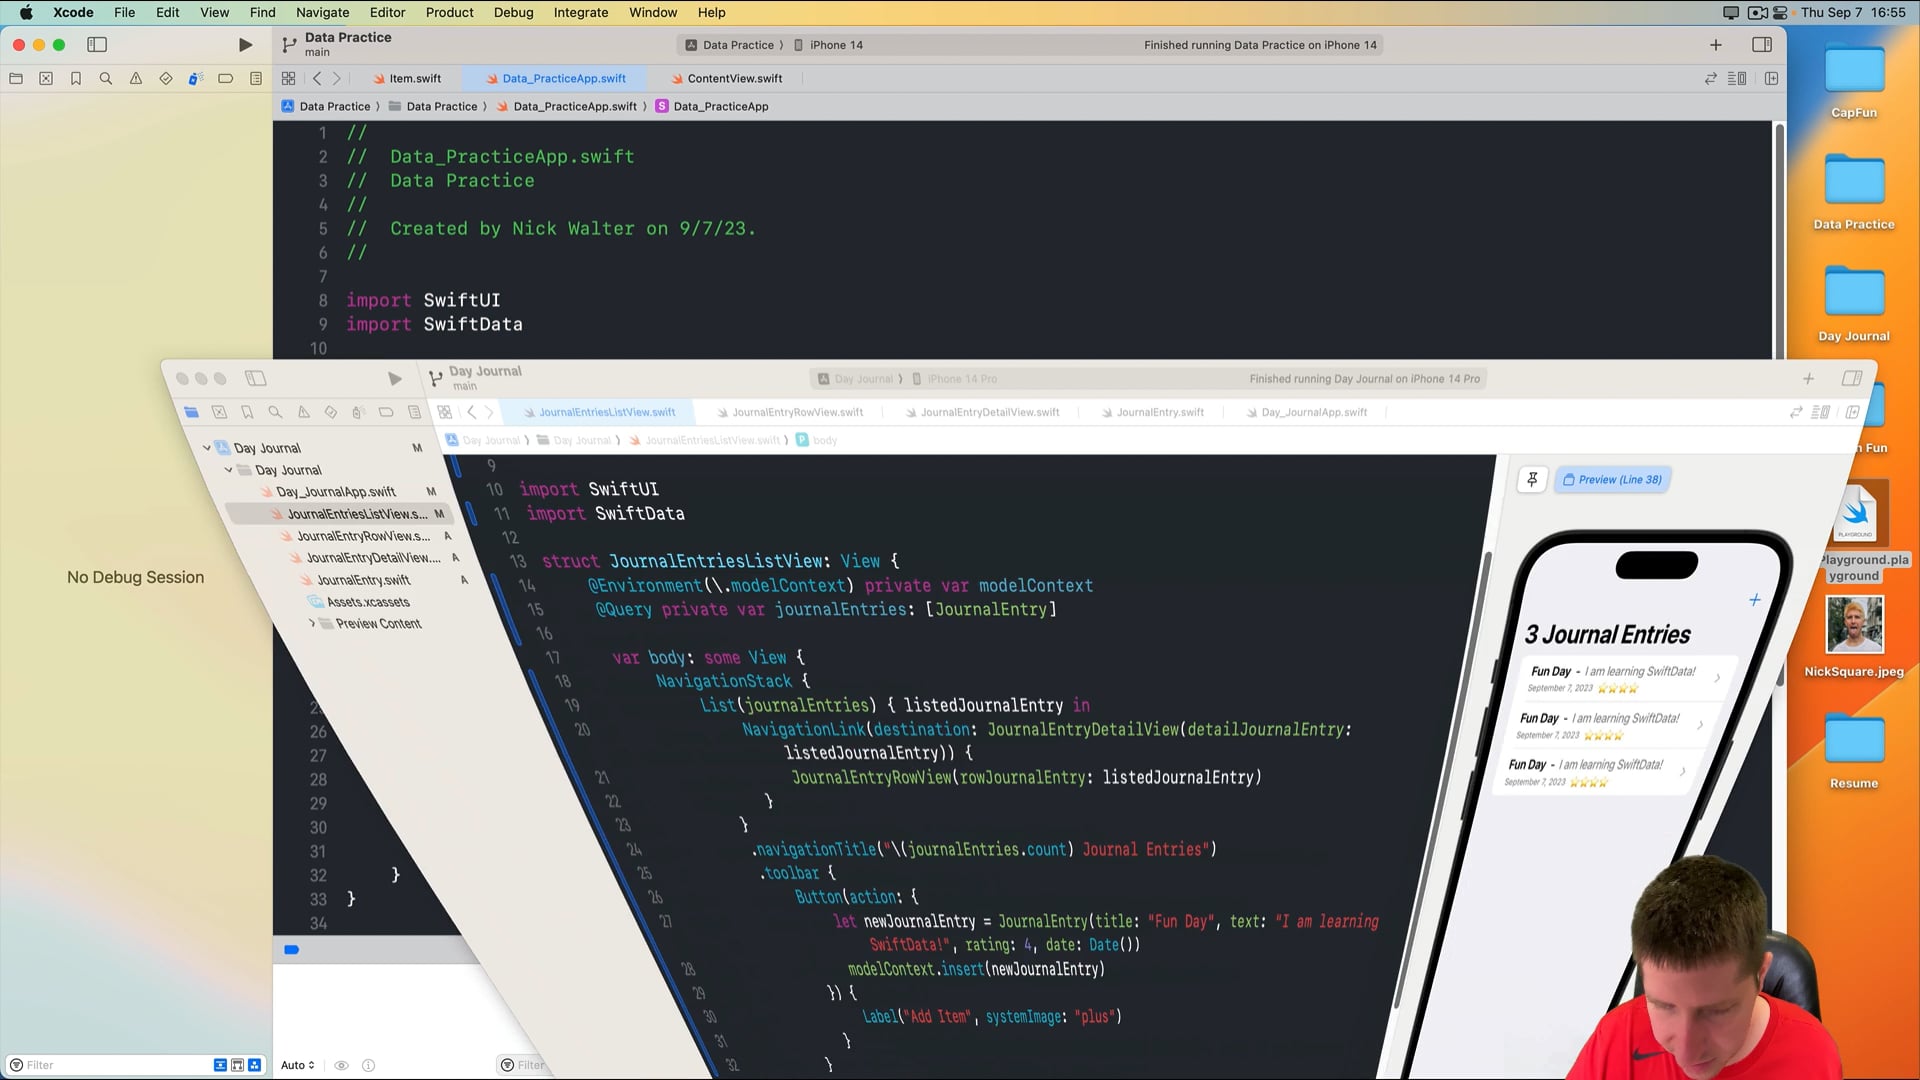Open Resume folder on desktop
Viewport: 1920px width, 1080px height.
pyautogui.click(x=1854, y=752)
